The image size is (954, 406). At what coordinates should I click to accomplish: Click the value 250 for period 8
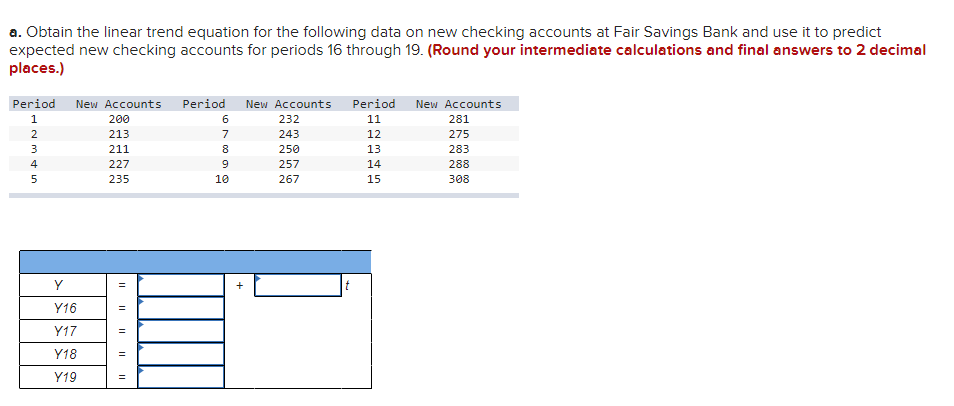[x=288, y=149]
